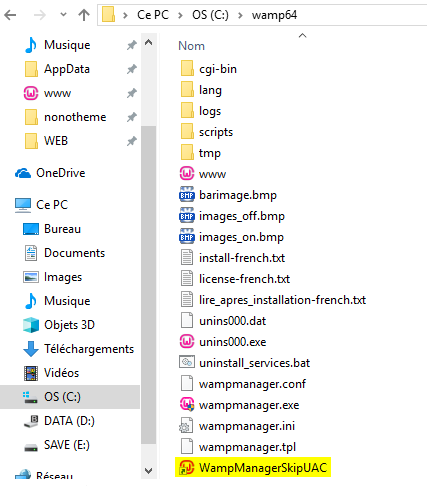Select the wampmanager.exe icon
The image size is (427, 486).
pyautogui.click(x=187, y=405)
